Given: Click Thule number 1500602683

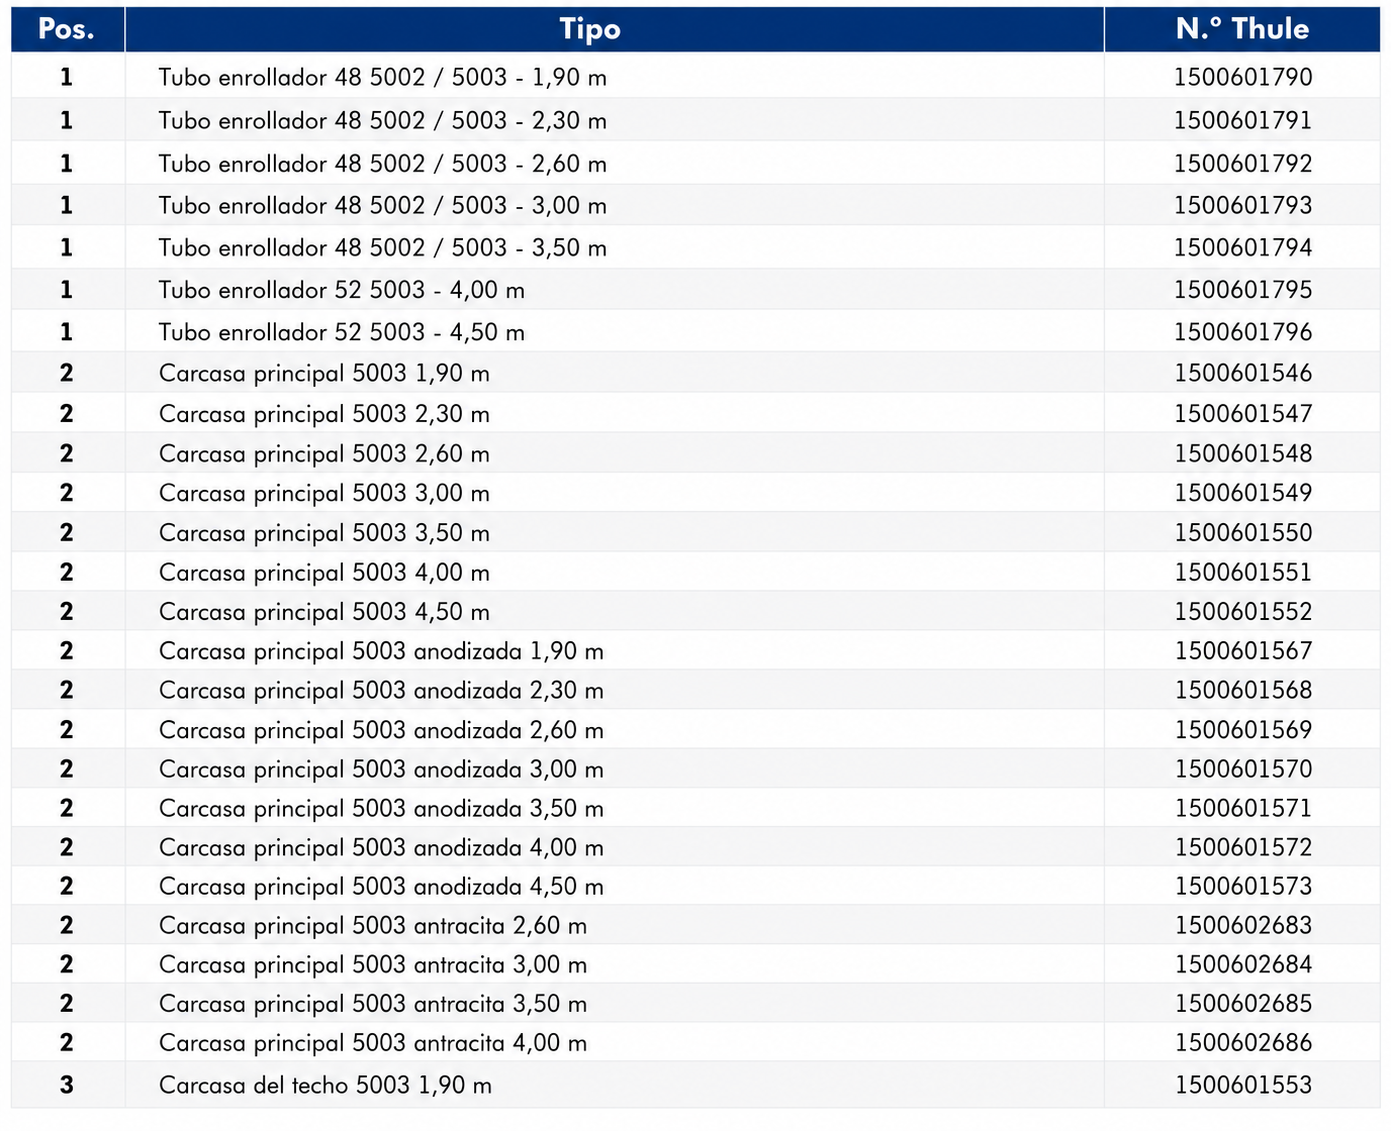Looking at the screenshot, I should 1243,926.
